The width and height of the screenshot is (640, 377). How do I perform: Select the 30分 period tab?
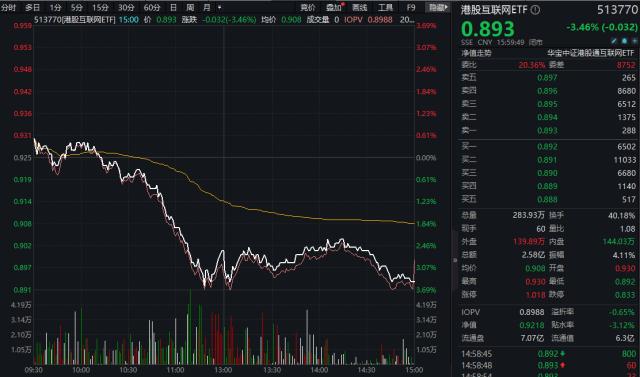point(126,7)
